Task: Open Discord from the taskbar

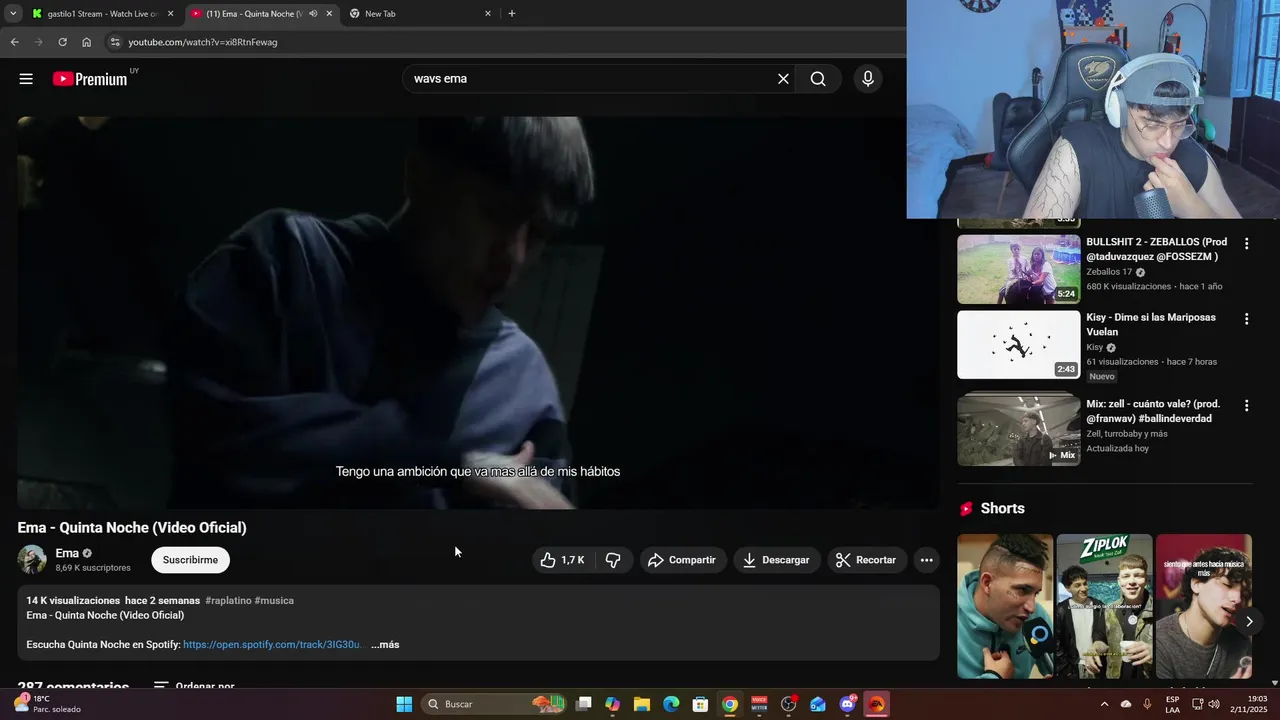Action: (848, 704)
